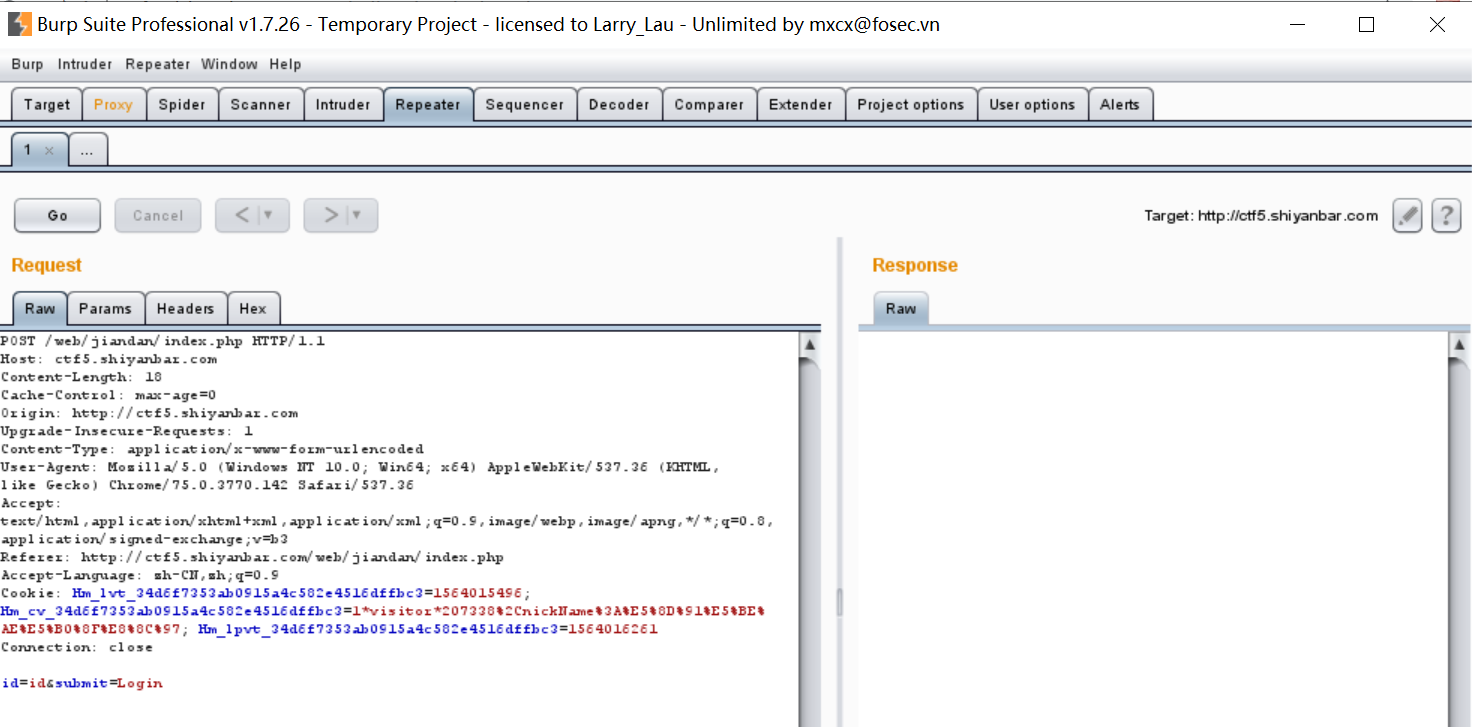1472x727 pixels.
Task: Open help with the question mark icon
Action: pyautogui.click(x=1446, y=215)
